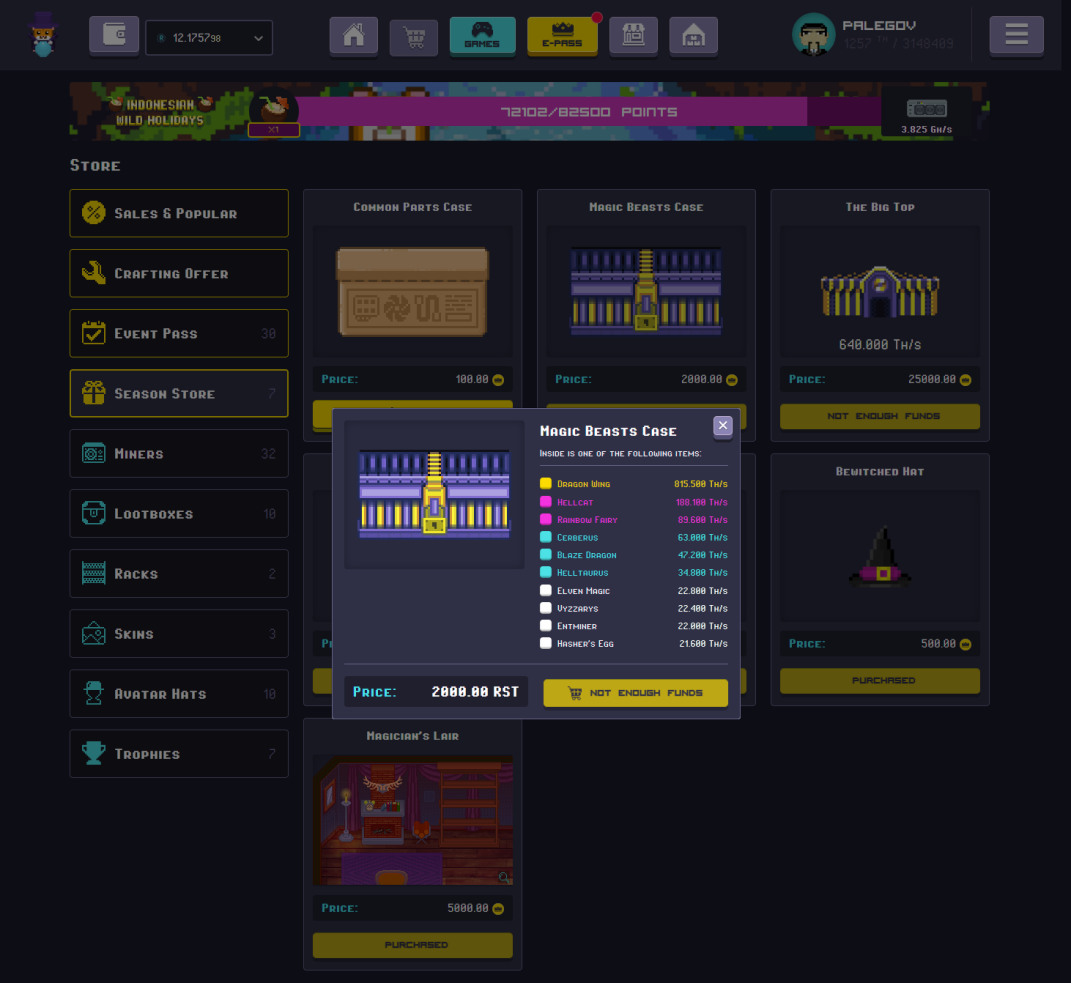Click the storage warehouse icon

pos(693,37)
